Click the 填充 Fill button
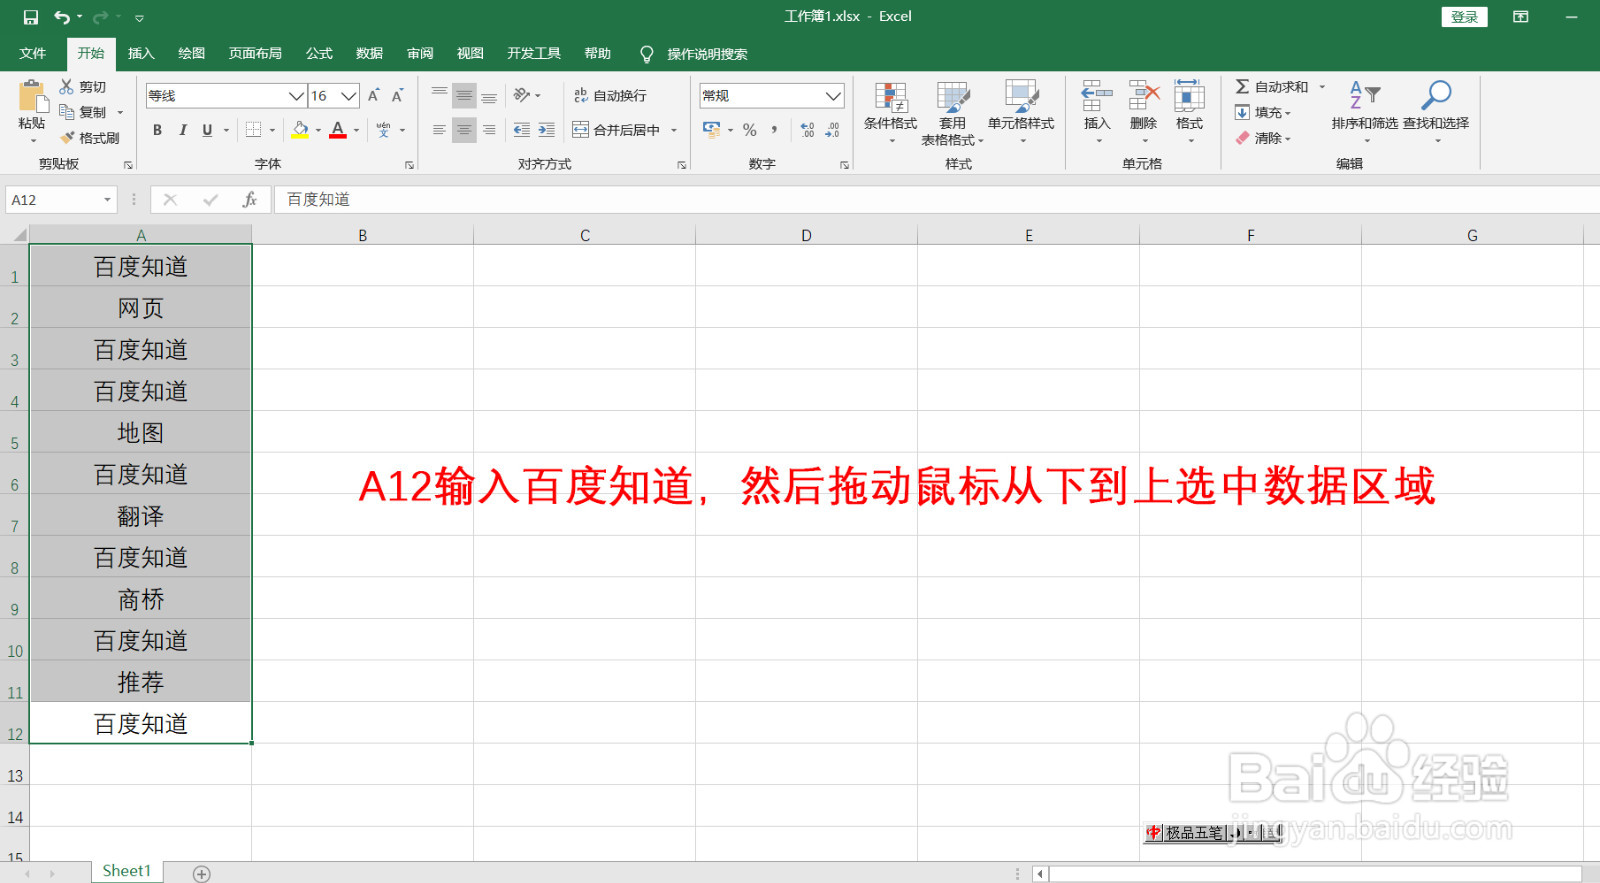 (1263, 113)
